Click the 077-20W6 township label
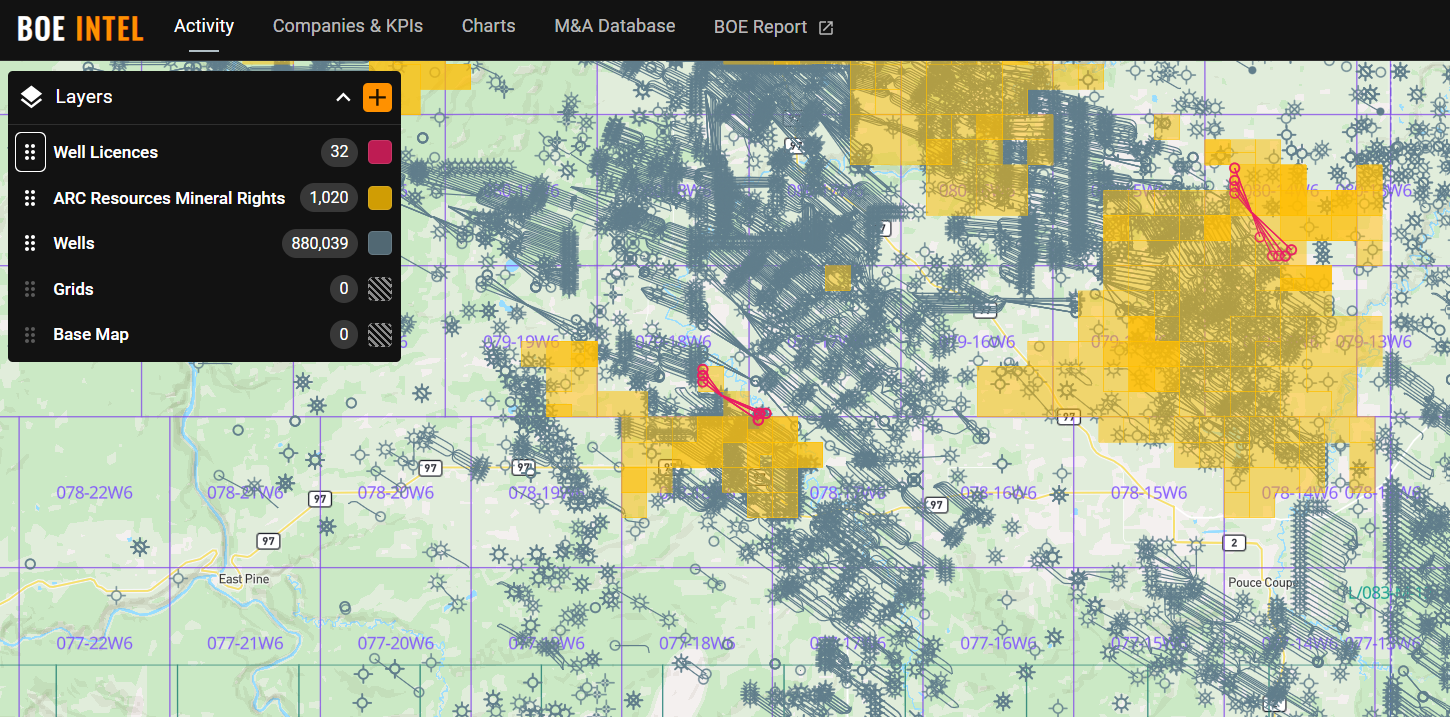This screenshot has height=717, width=1450. [x=396, y=643]
